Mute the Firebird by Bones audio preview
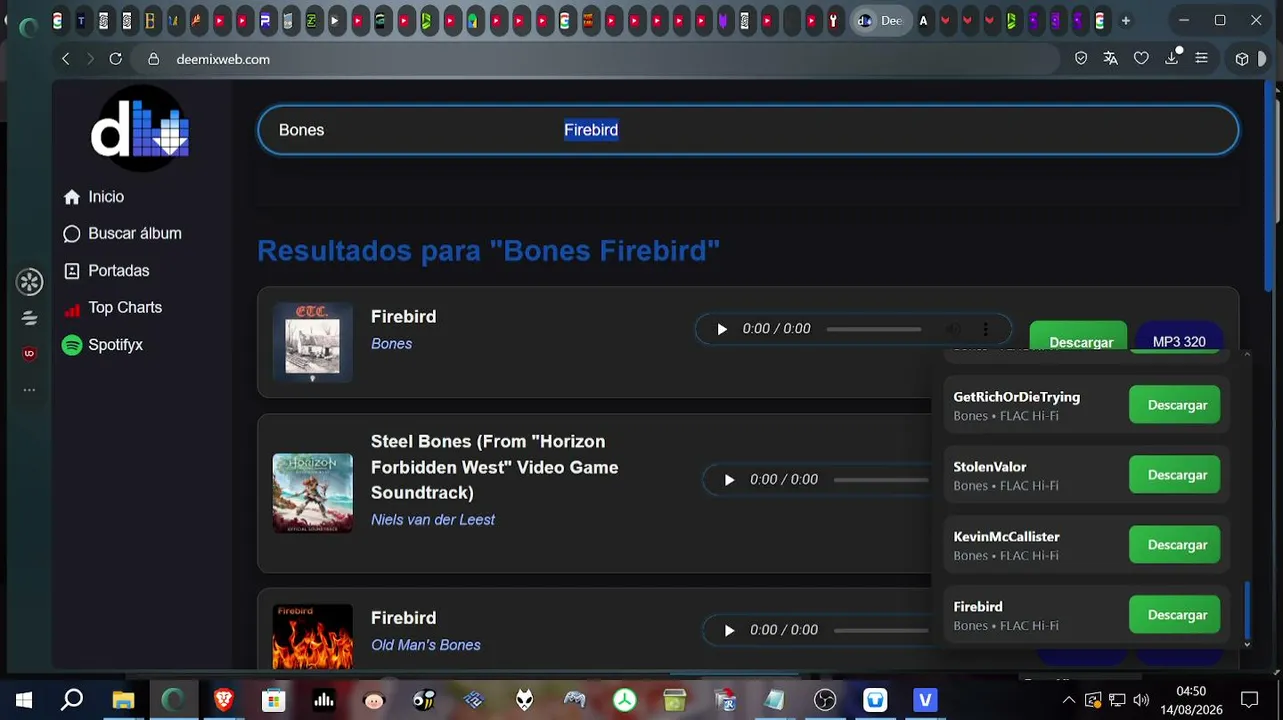 (953, 329)
